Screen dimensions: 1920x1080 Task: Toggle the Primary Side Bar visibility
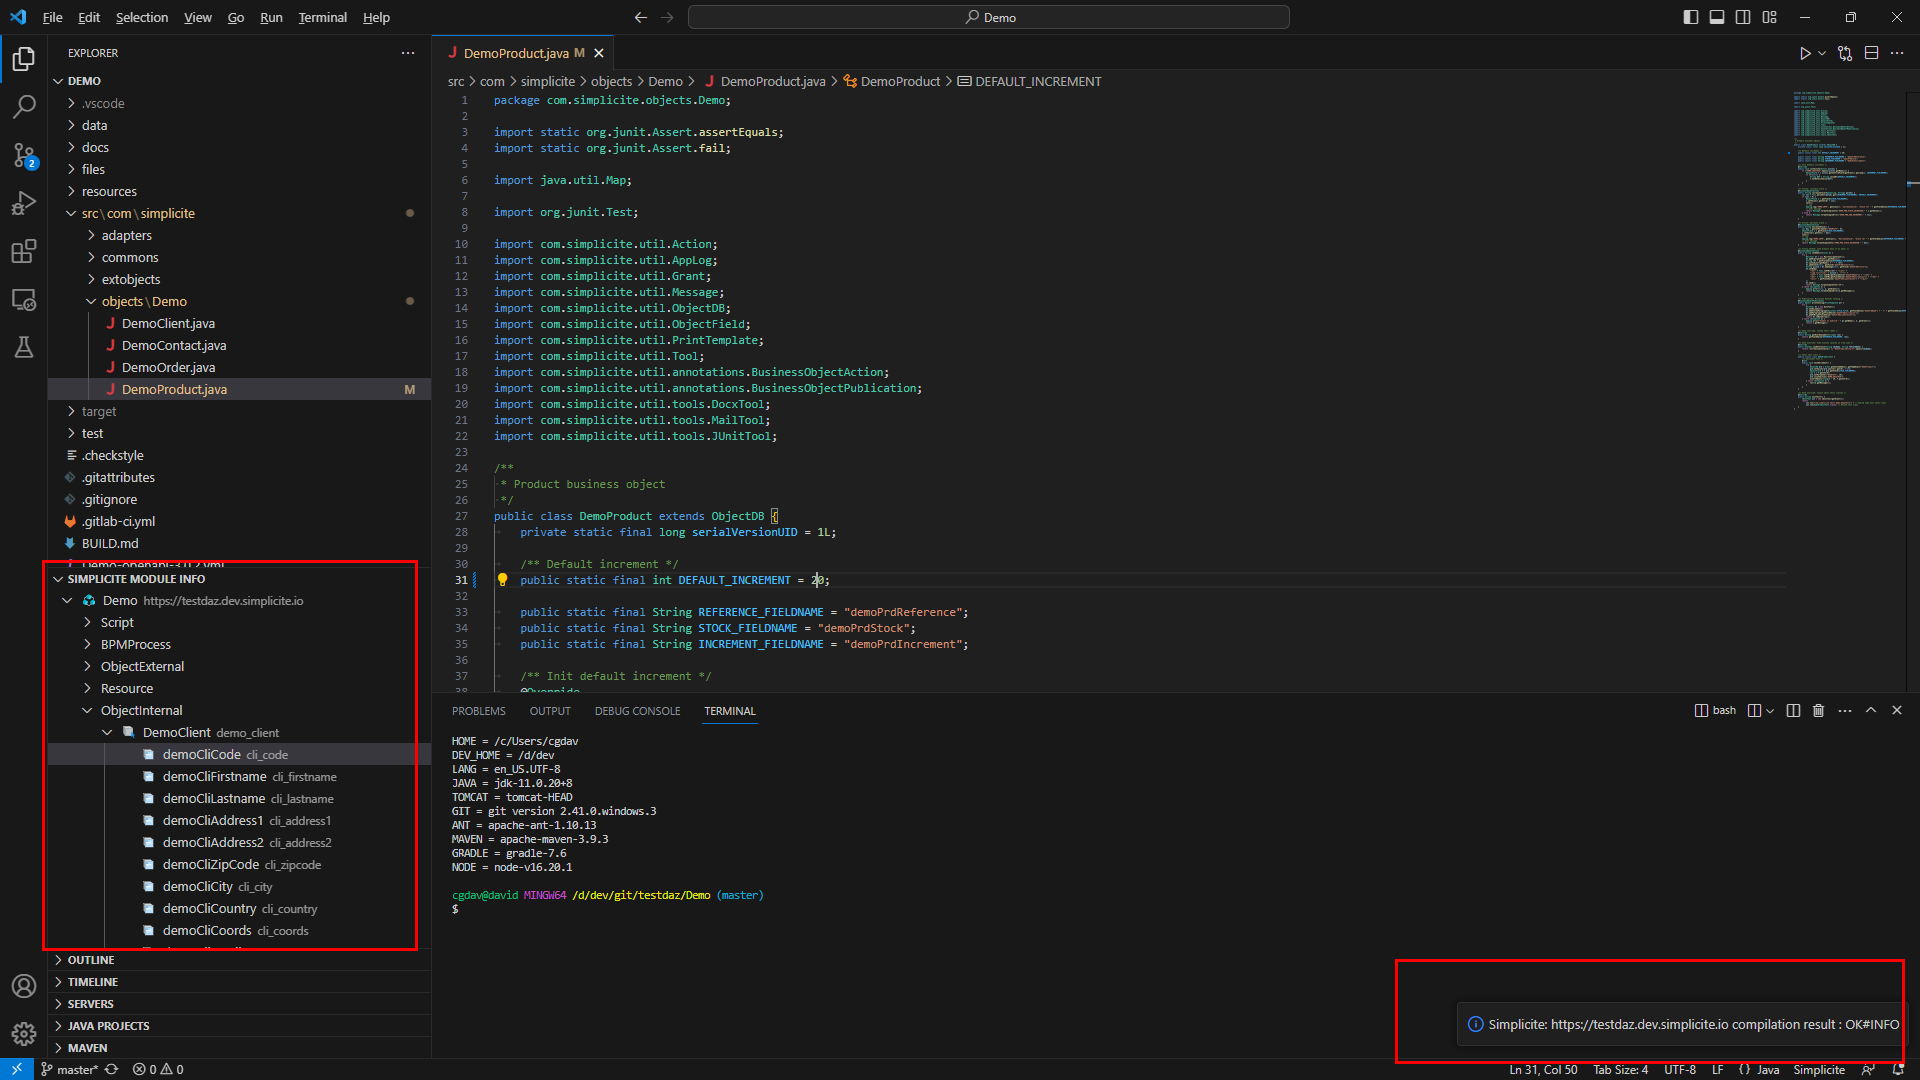pyautogui.click(x=1691, y=17)
